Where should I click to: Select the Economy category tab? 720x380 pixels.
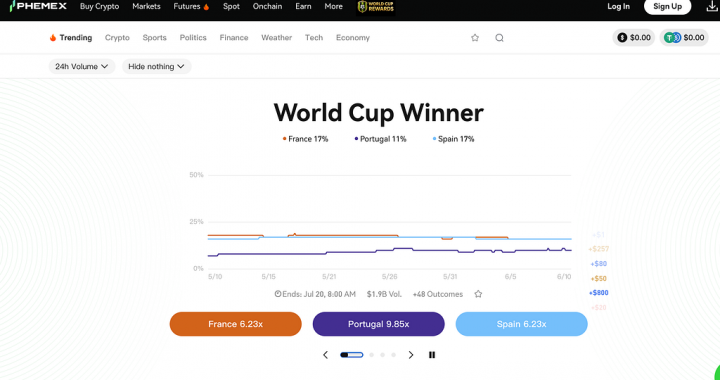(353, 38)
